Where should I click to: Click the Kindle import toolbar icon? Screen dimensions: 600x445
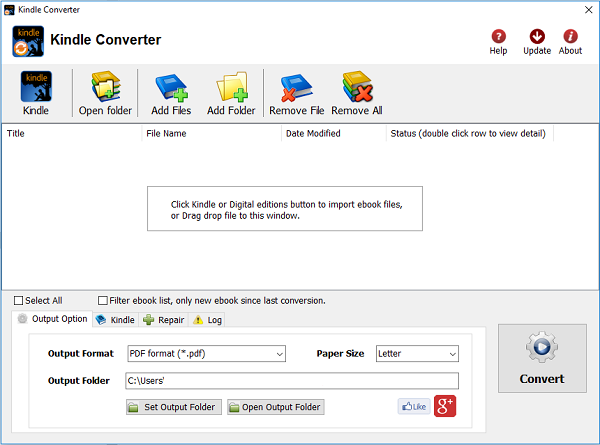pyautogui.click(x=36, y=86)
